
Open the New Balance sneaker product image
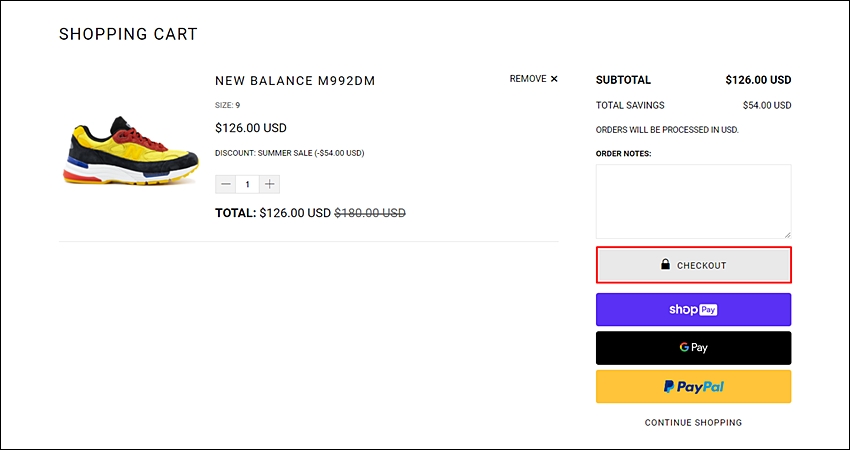pos(131,150)
